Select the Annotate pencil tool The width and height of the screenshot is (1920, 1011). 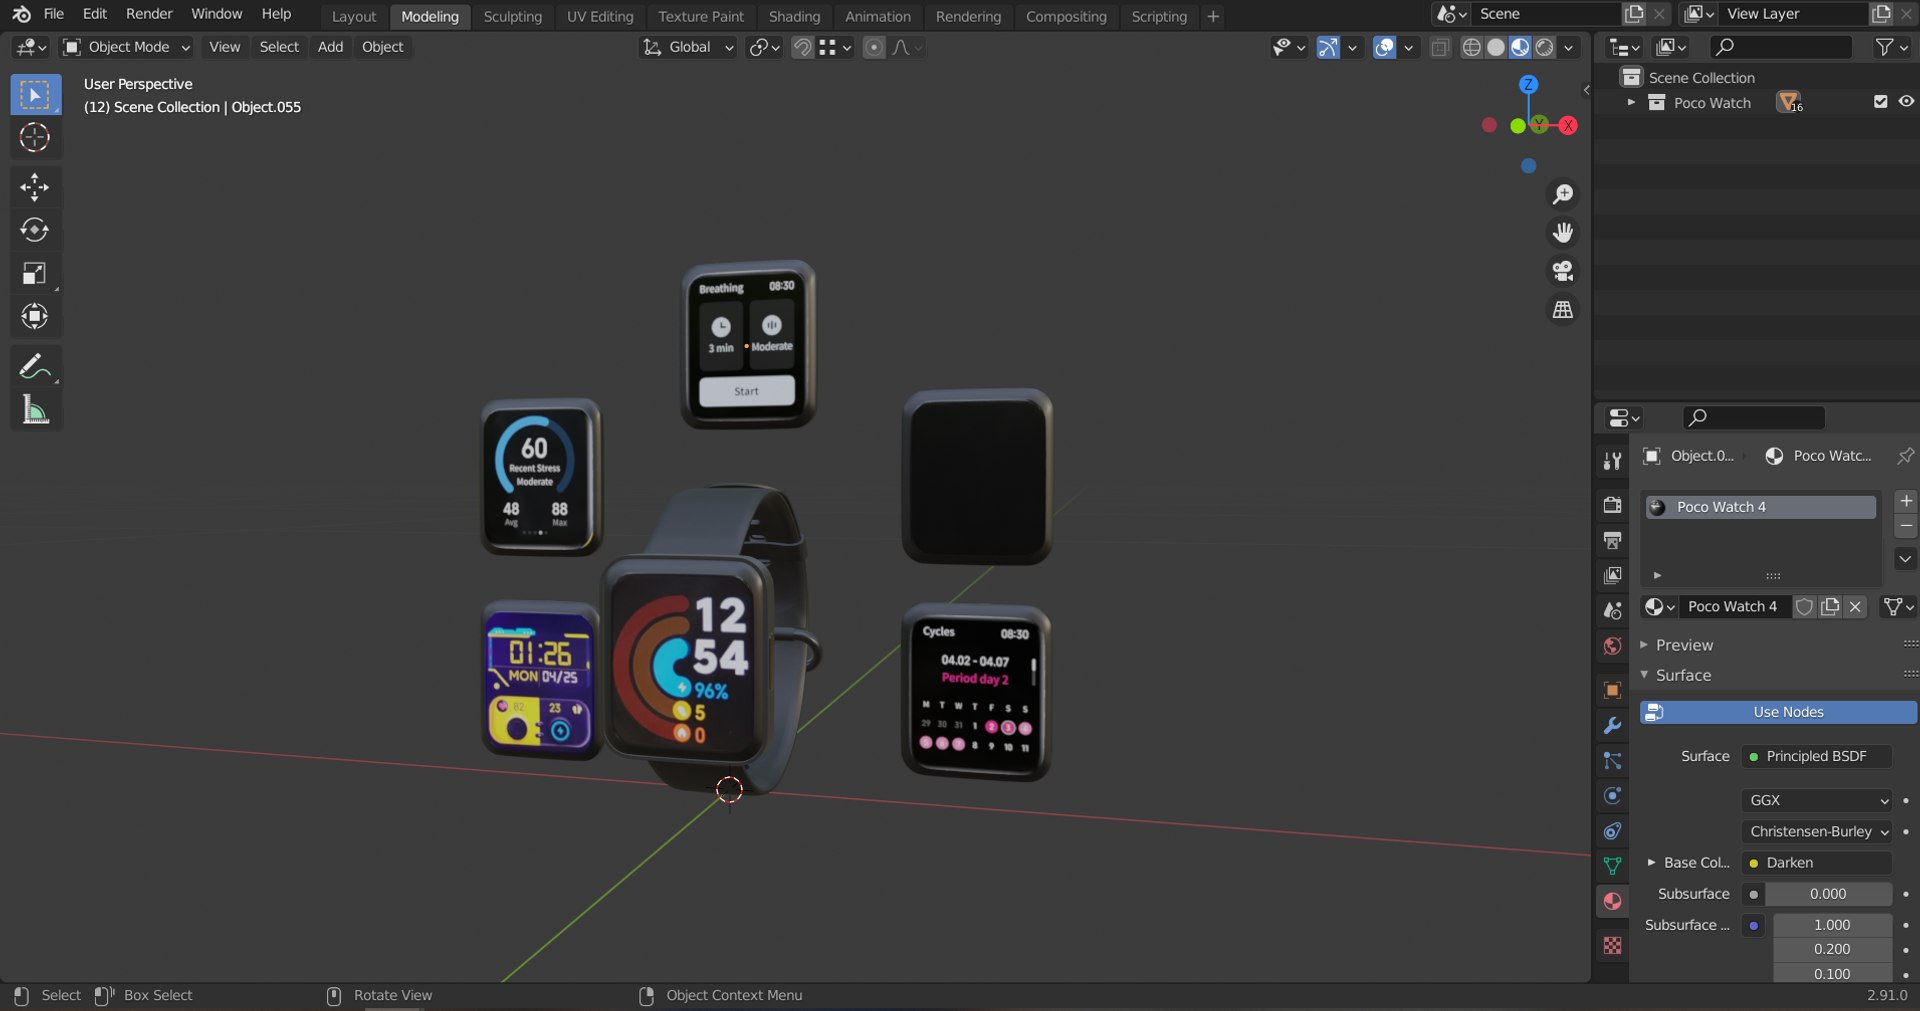[35, 367]
